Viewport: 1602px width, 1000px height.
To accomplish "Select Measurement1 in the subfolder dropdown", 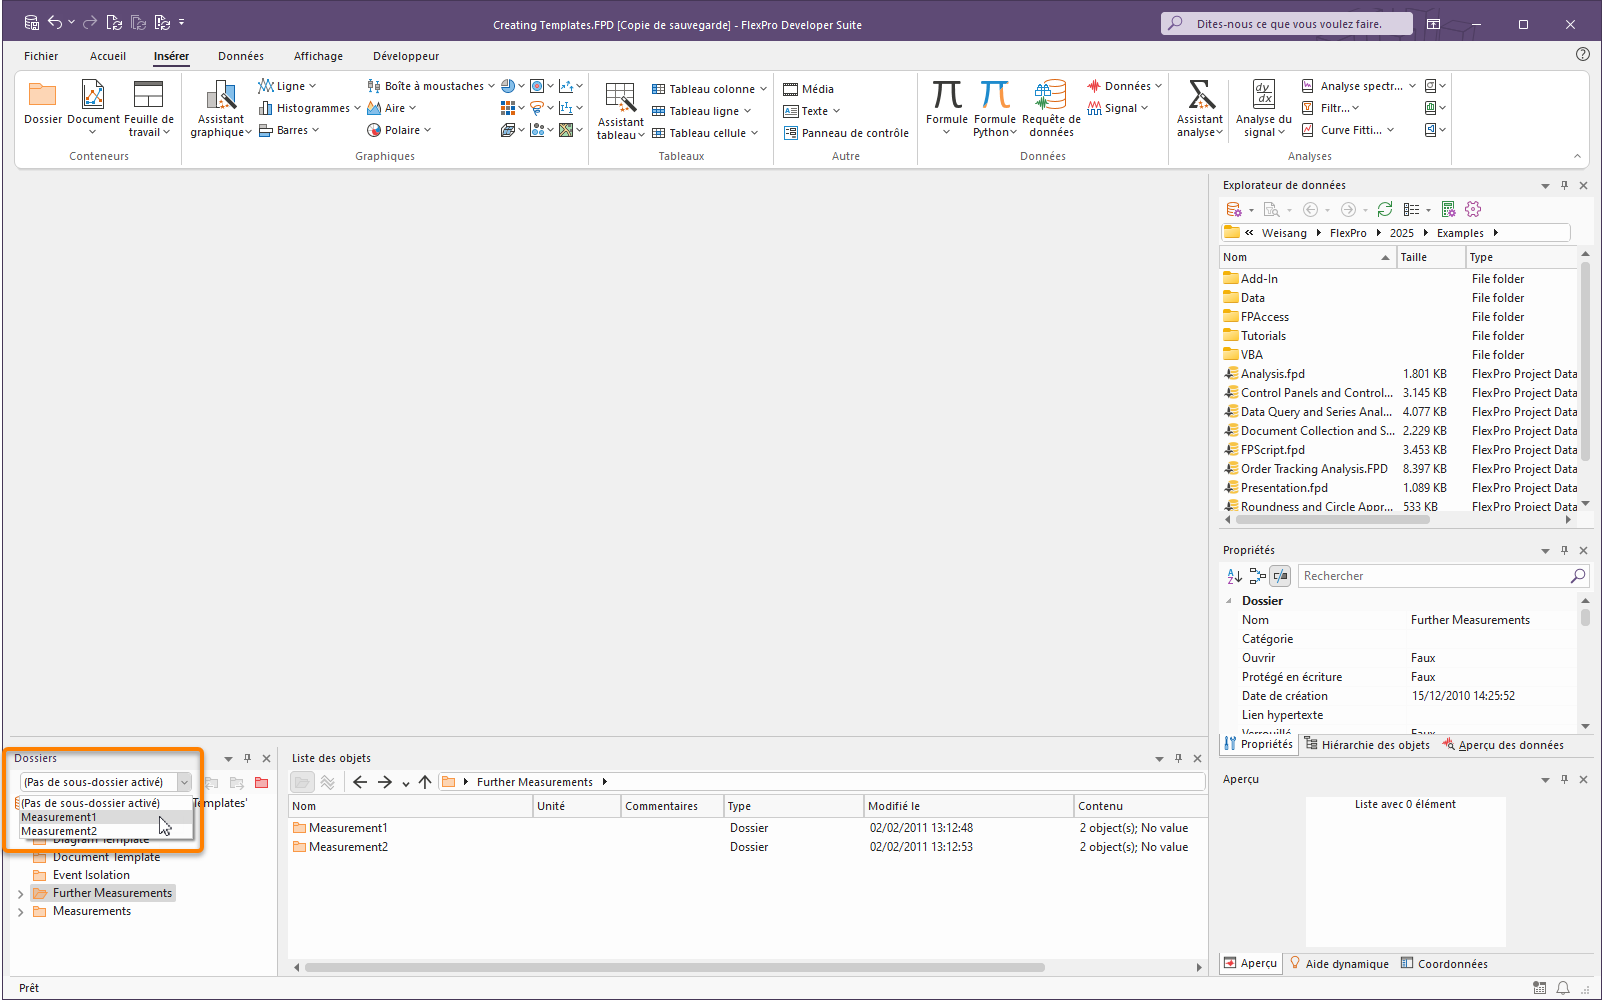I will [x=59, y=817].
